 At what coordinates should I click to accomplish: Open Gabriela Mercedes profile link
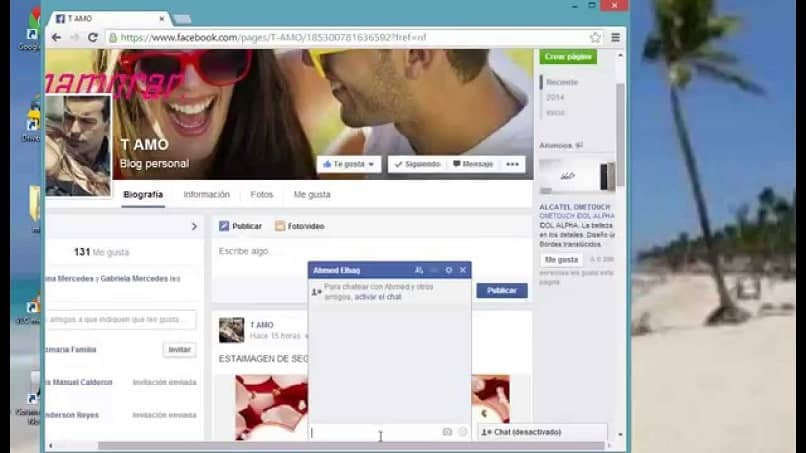click(x=134, y=279)
